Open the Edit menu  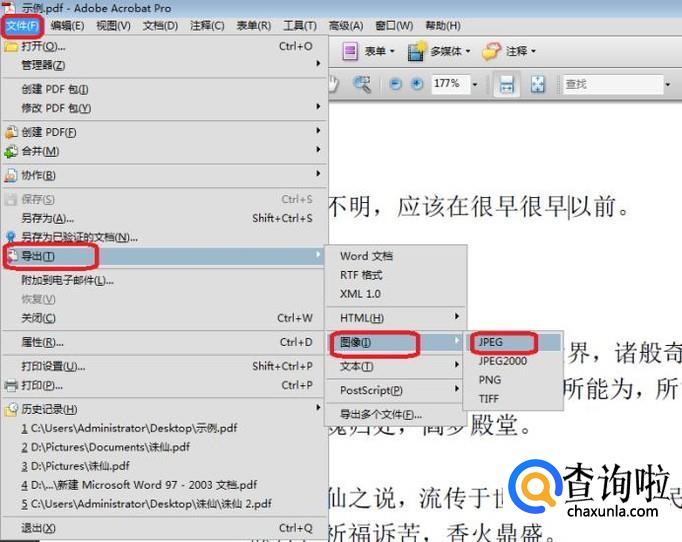point(67,26)
